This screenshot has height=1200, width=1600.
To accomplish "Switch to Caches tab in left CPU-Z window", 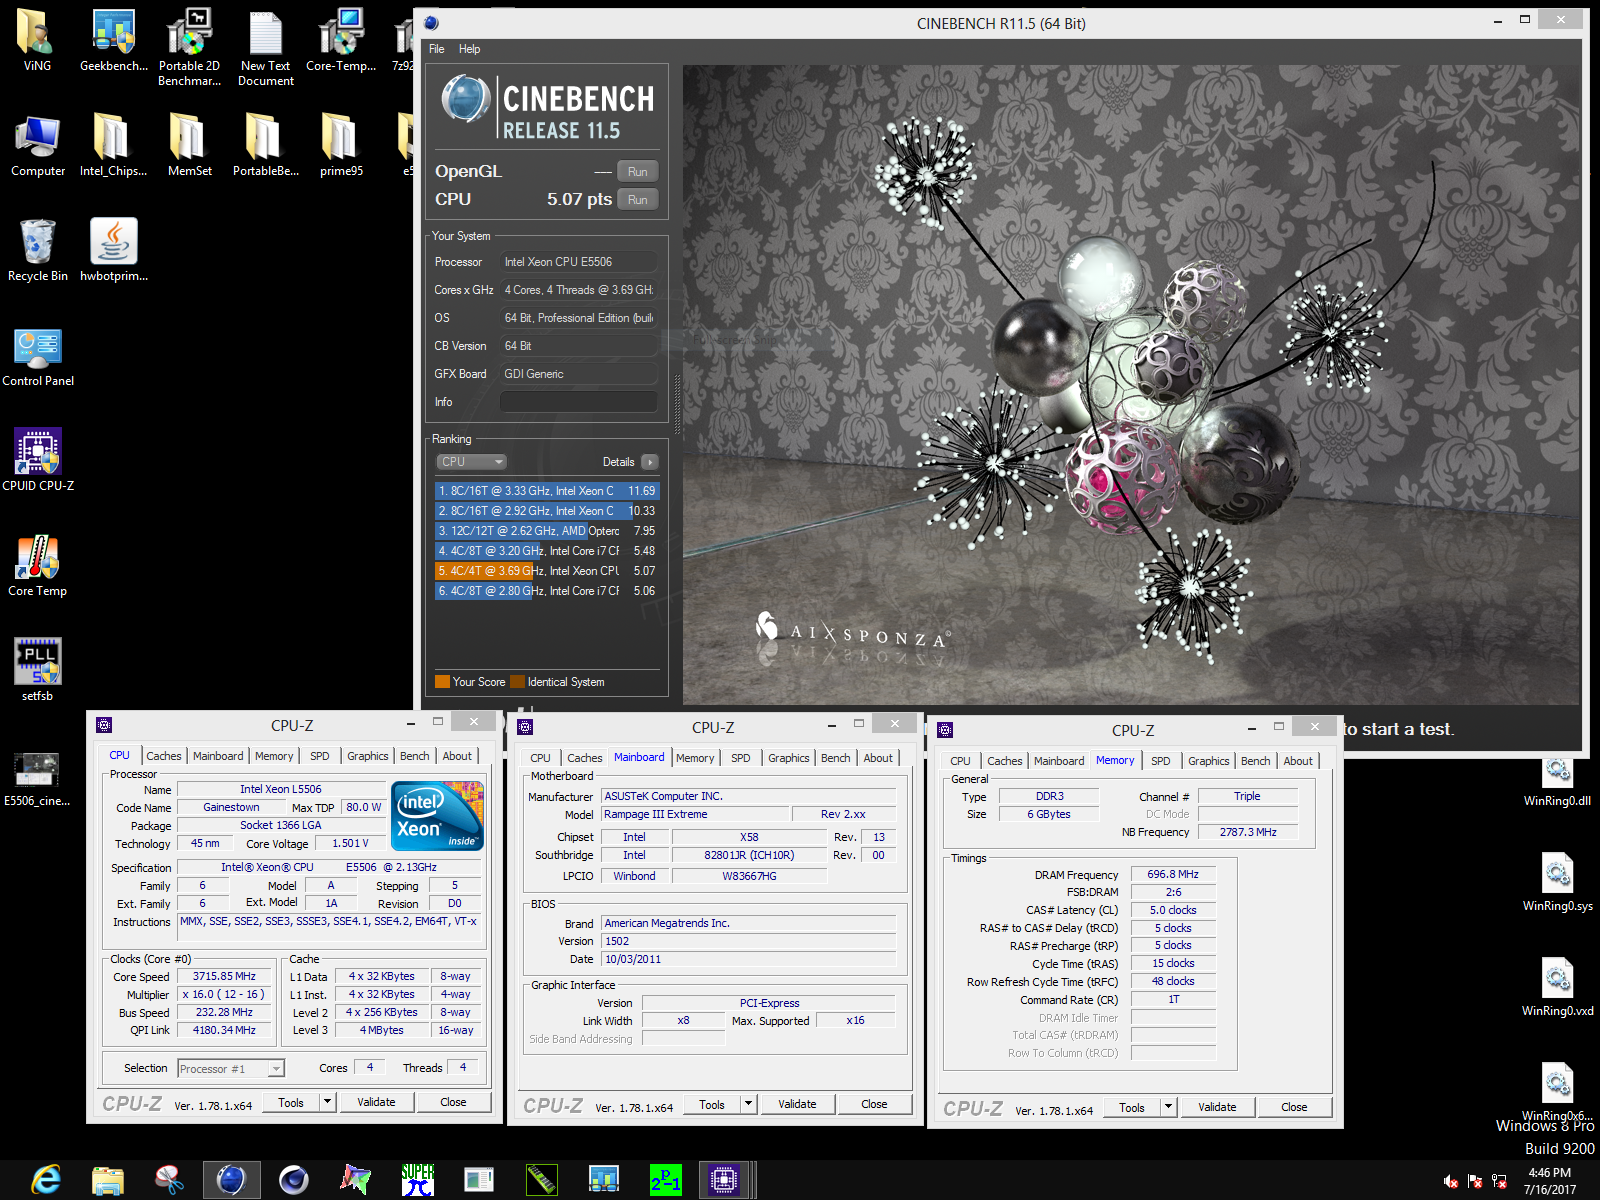I will 164,756.
